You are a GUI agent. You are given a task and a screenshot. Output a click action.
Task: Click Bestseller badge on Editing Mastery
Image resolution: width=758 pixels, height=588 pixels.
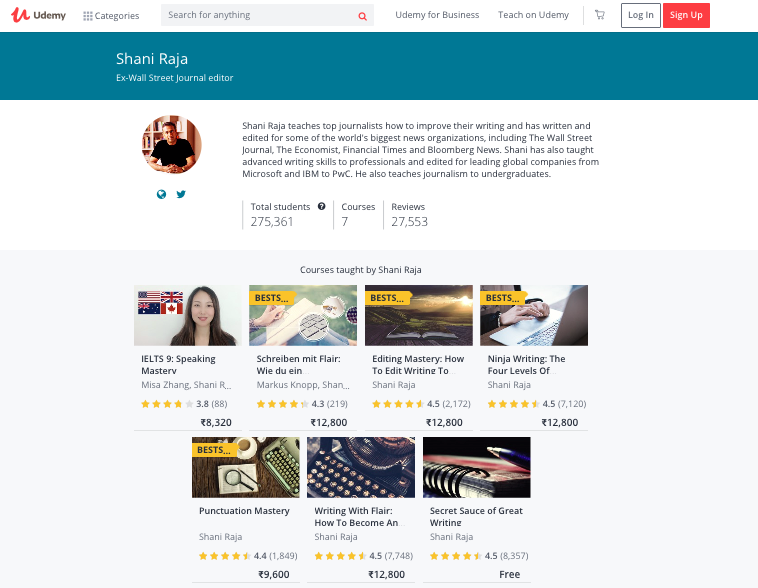pyautogui.click(x=387, y=298)
